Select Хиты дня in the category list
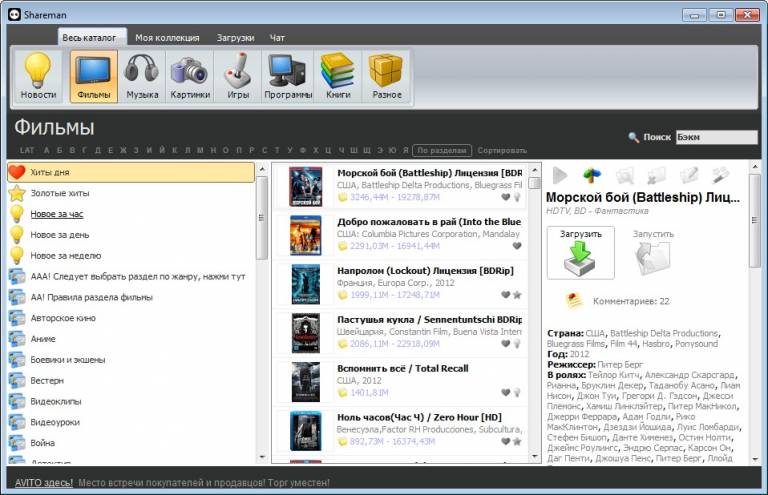The image size is (768, 495). 131,172
